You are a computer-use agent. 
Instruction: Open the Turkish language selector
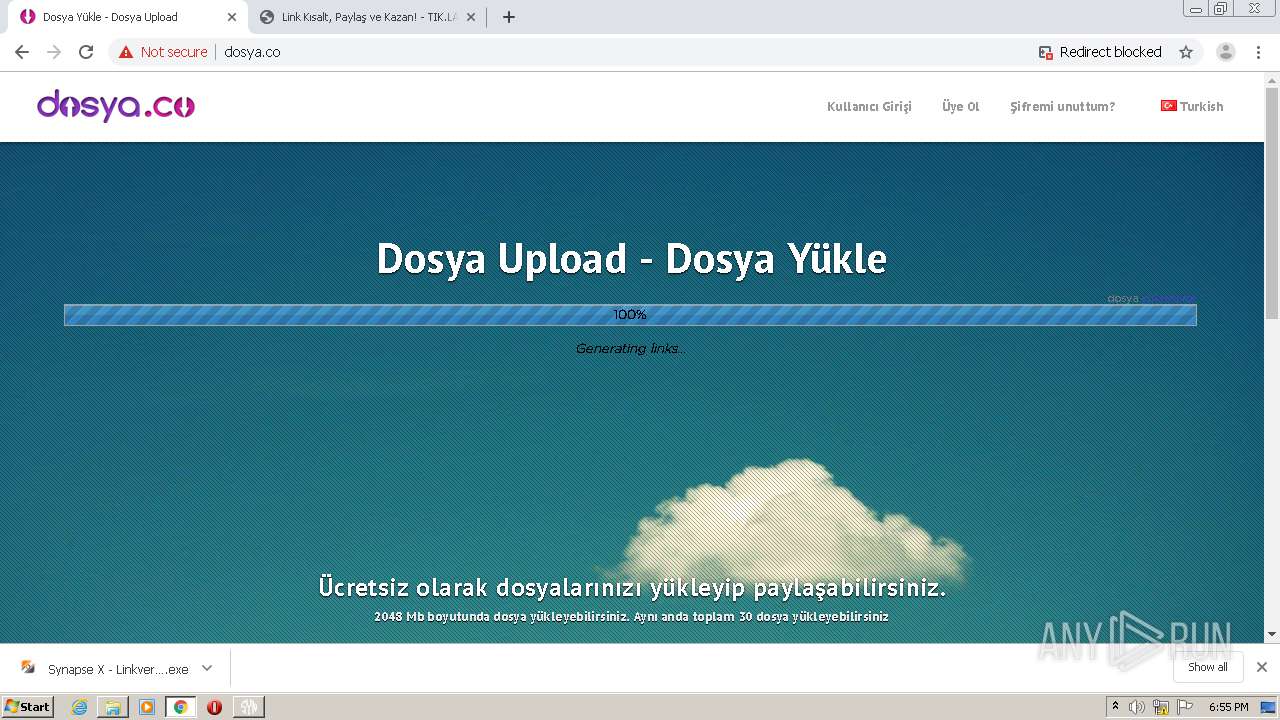pyautogui.click(x=1192, y=106)
